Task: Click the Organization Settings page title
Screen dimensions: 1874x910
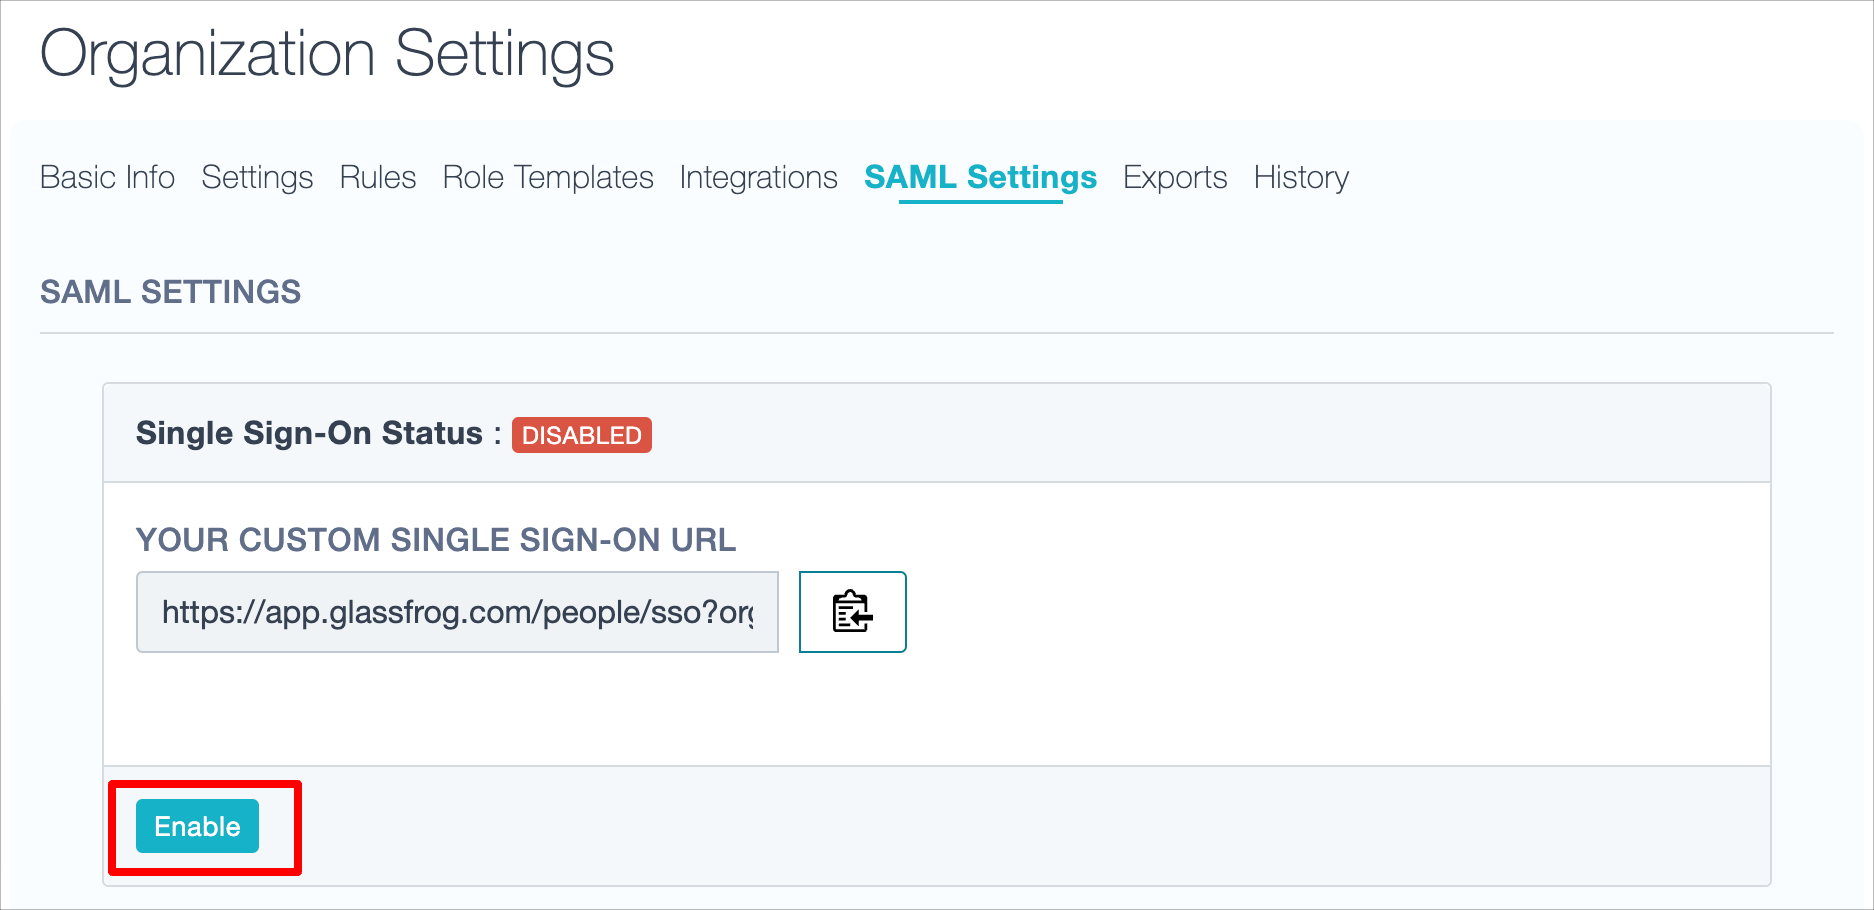Action: tap(327, 54)
